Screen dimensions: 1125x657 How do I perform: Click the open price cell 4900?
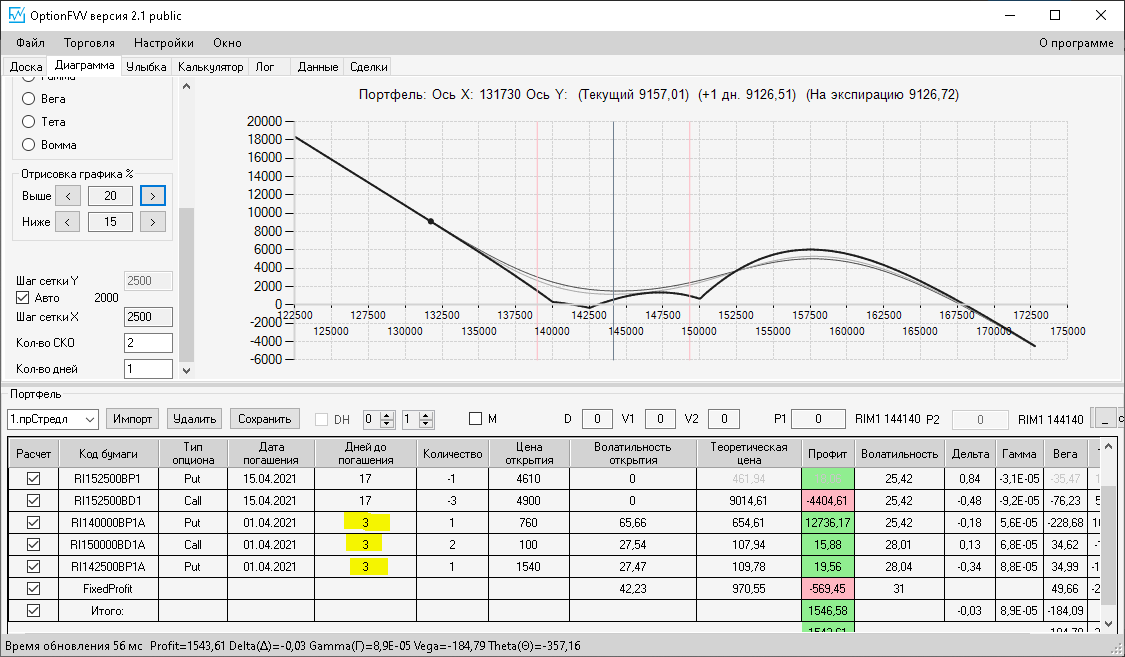529,501
